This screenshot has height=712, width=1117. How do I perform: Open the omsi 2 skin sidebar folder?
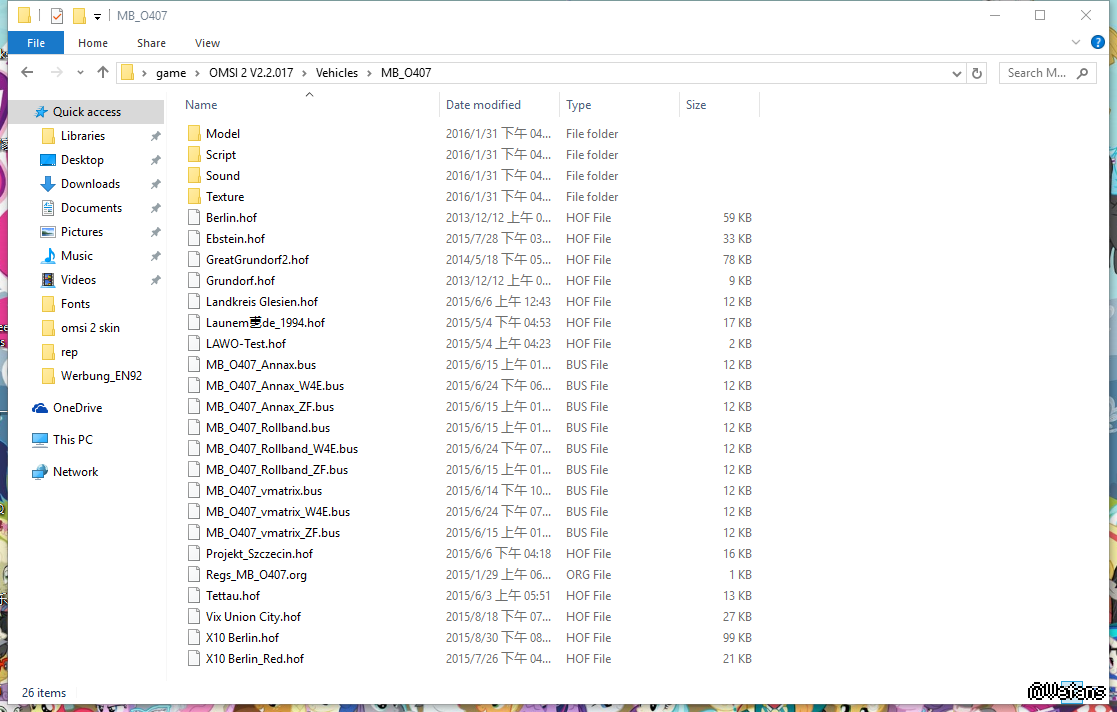pyautogui.click(x=90, y=328)
